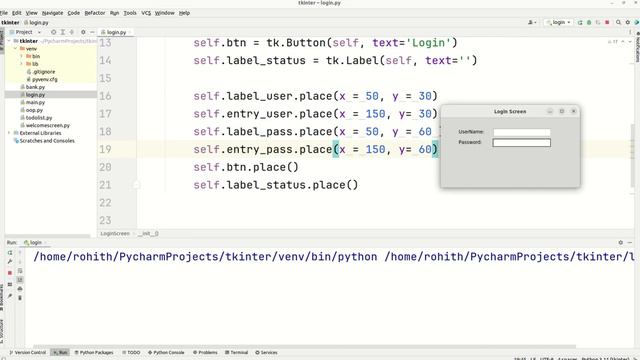The height and width of the screenshot is (360, 640).
Task: Open Terminal tool window
Action: click(236, 352)
